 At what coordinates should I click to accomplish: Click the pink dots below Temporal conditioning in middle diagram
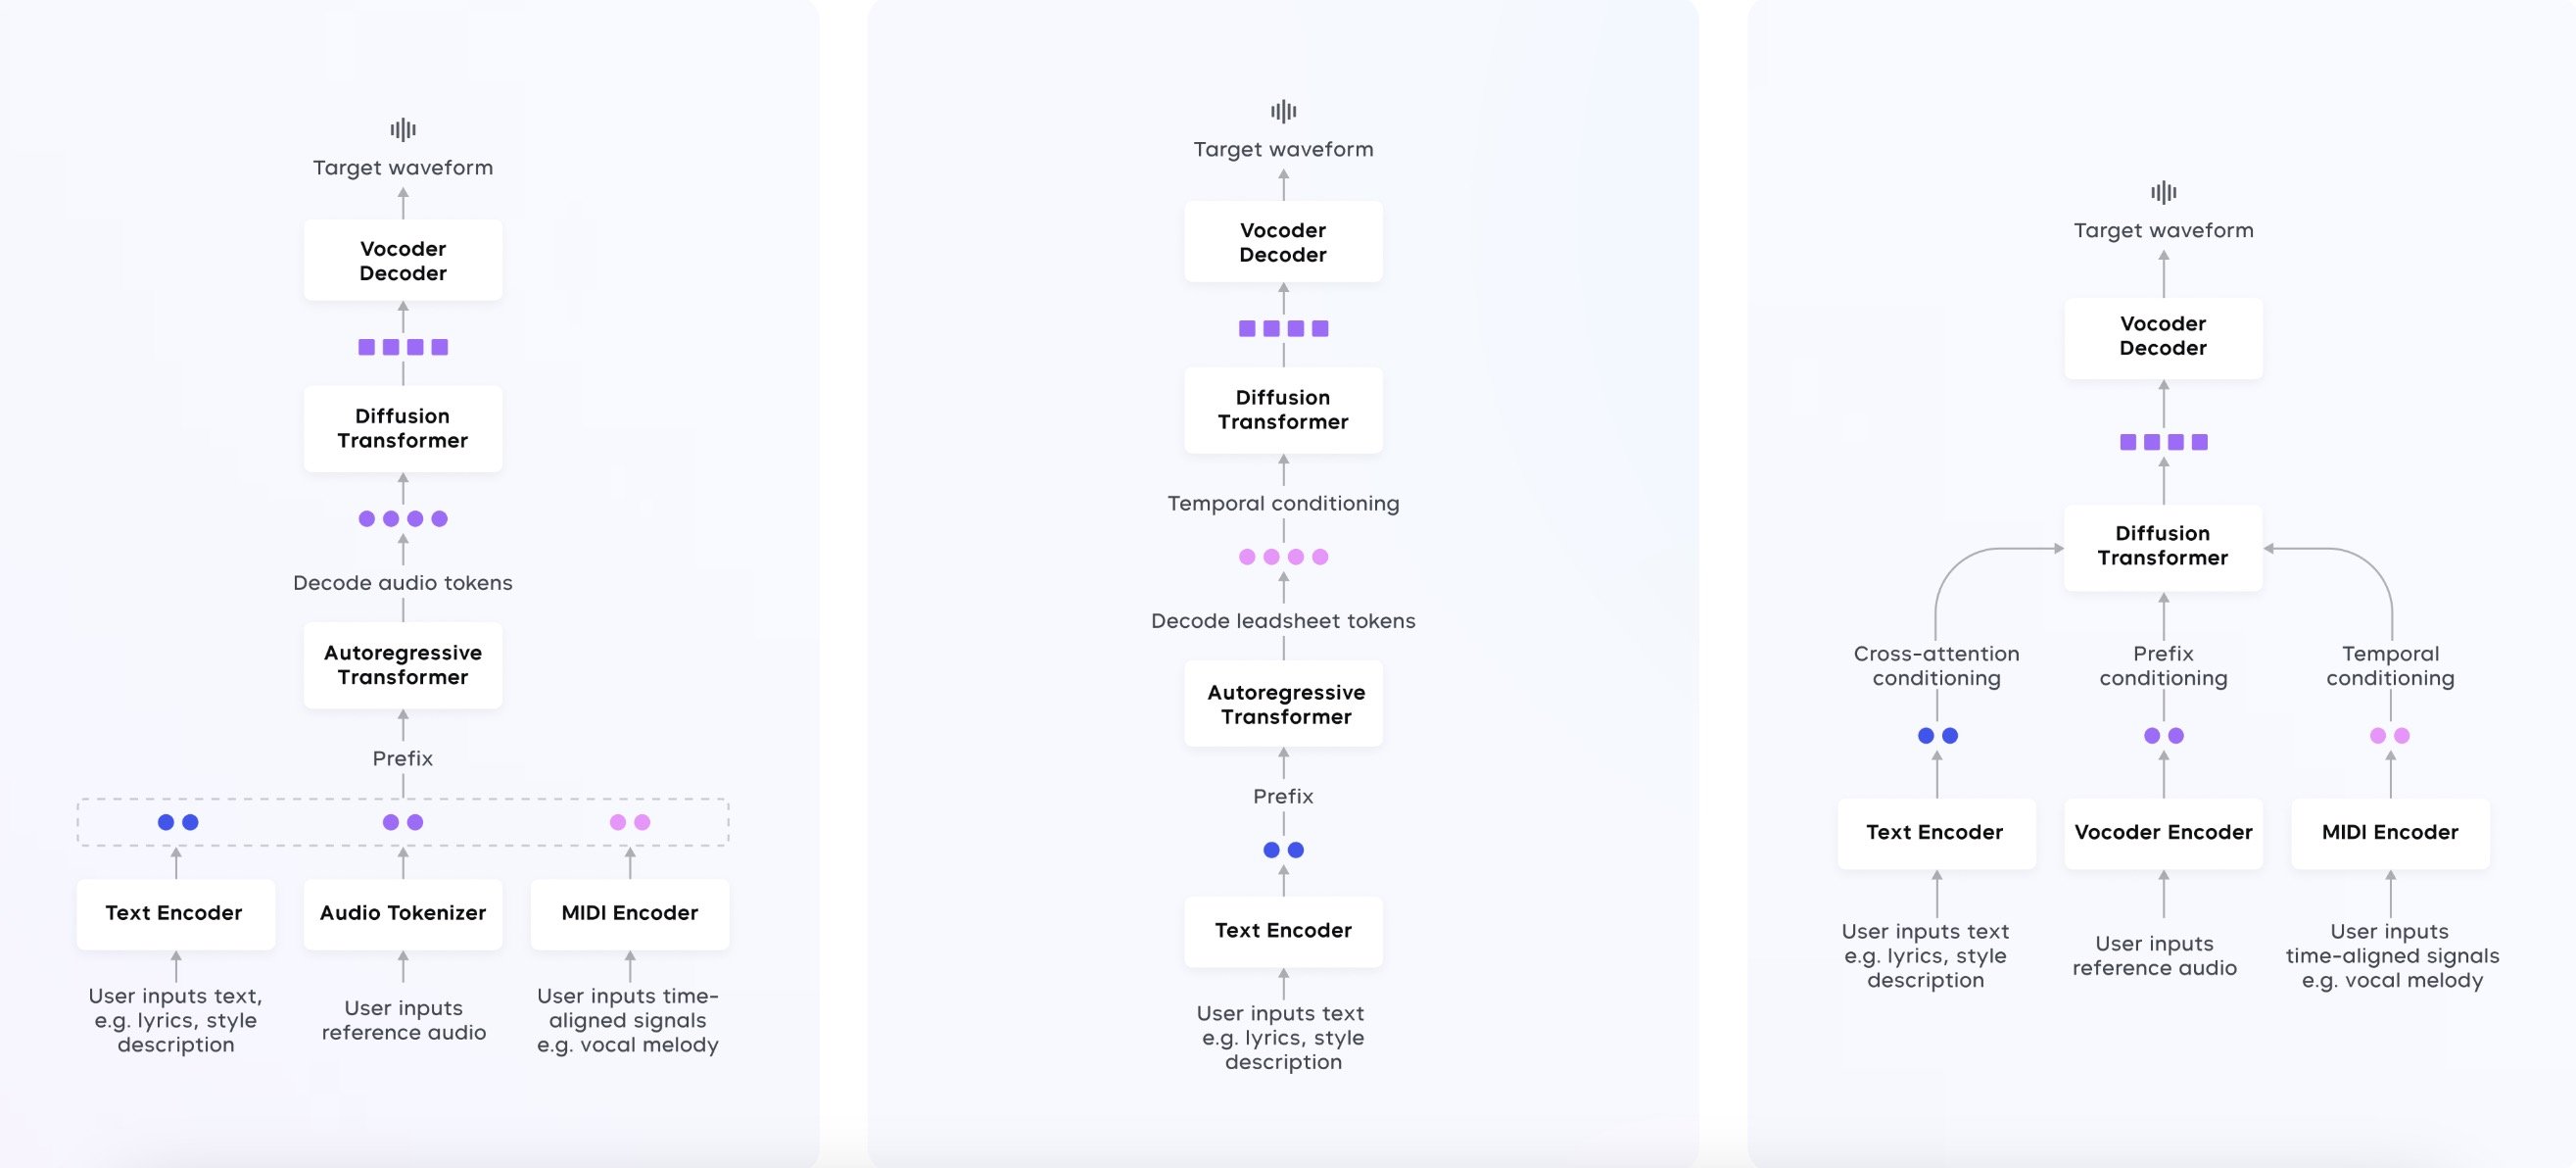click(1283, 557)
